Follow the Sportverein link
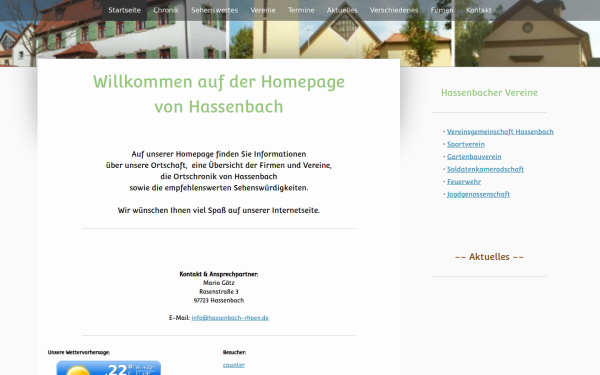 pyautogui.click(x=466, y=144)
